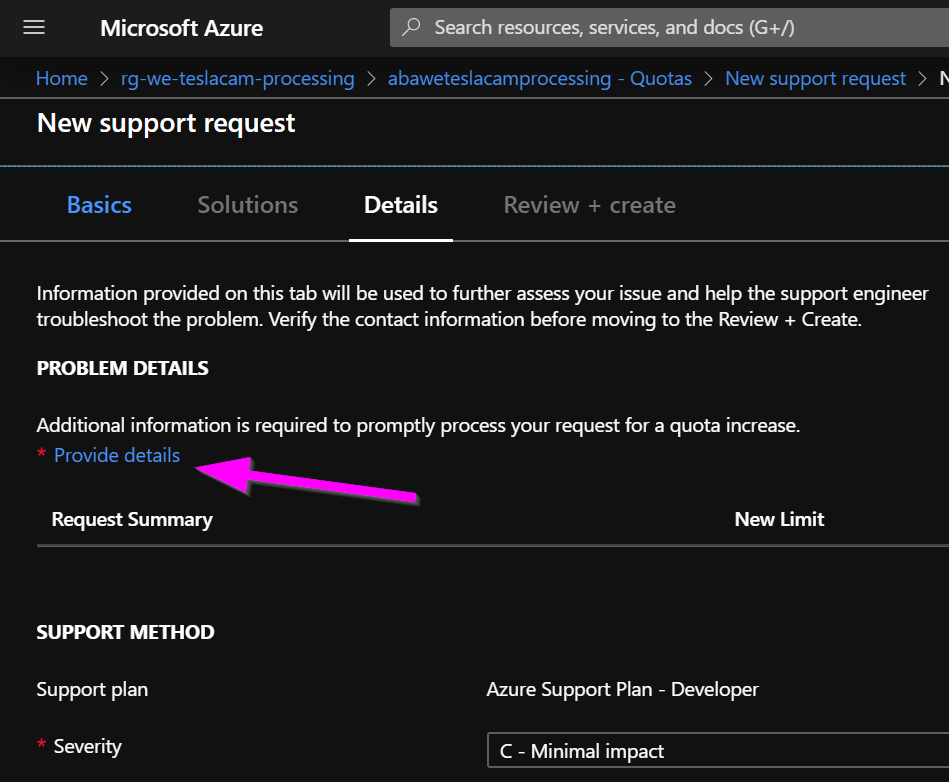Open New support request breadcrumb
Screen dimensions: 949x782
815,78
